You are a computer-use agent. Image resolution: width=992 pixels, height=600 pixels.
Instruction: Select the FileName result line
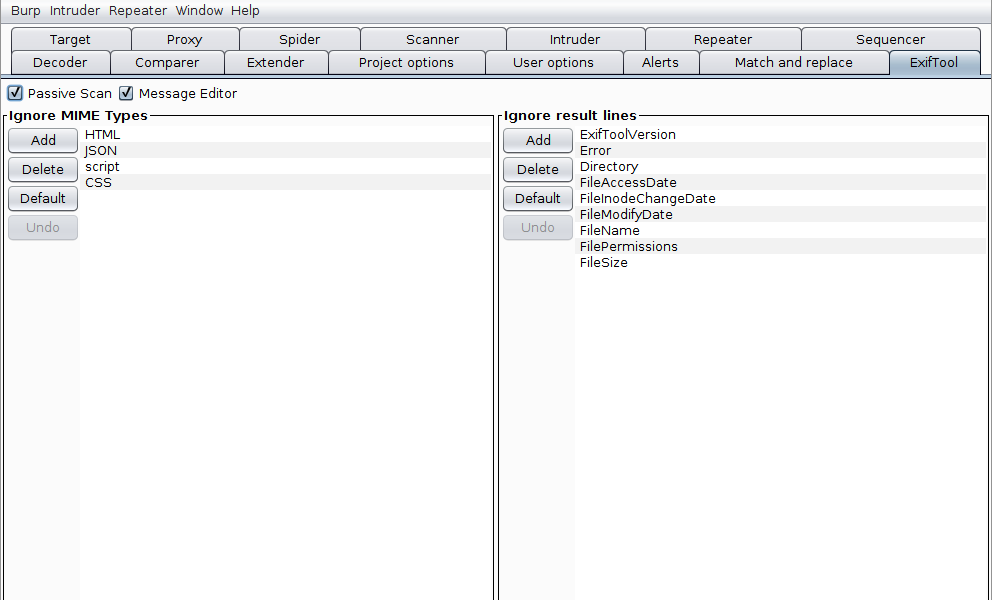[x=781, y=230]
